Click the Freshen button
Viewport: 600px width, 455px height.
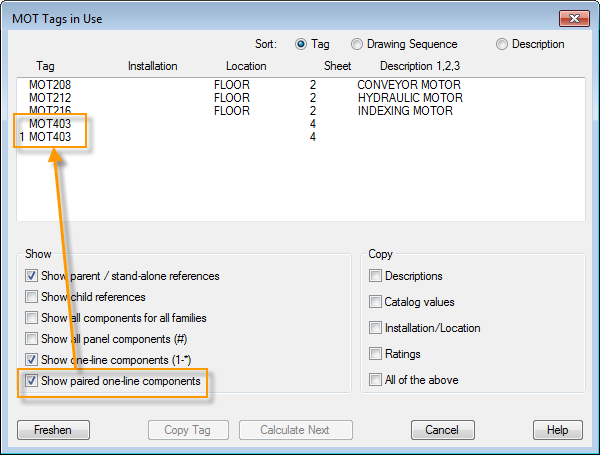pos(53,430)
